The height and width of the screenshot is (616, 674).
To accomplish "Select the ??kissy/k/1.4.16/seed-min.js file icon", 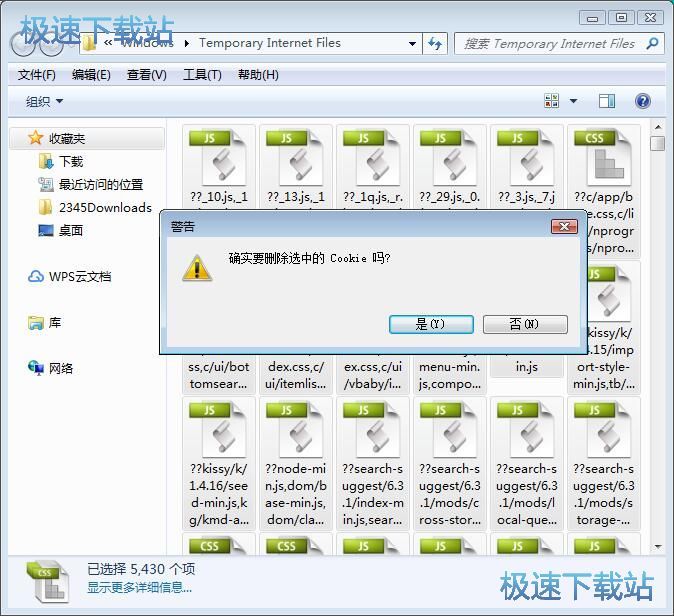I will pos(217,429).
